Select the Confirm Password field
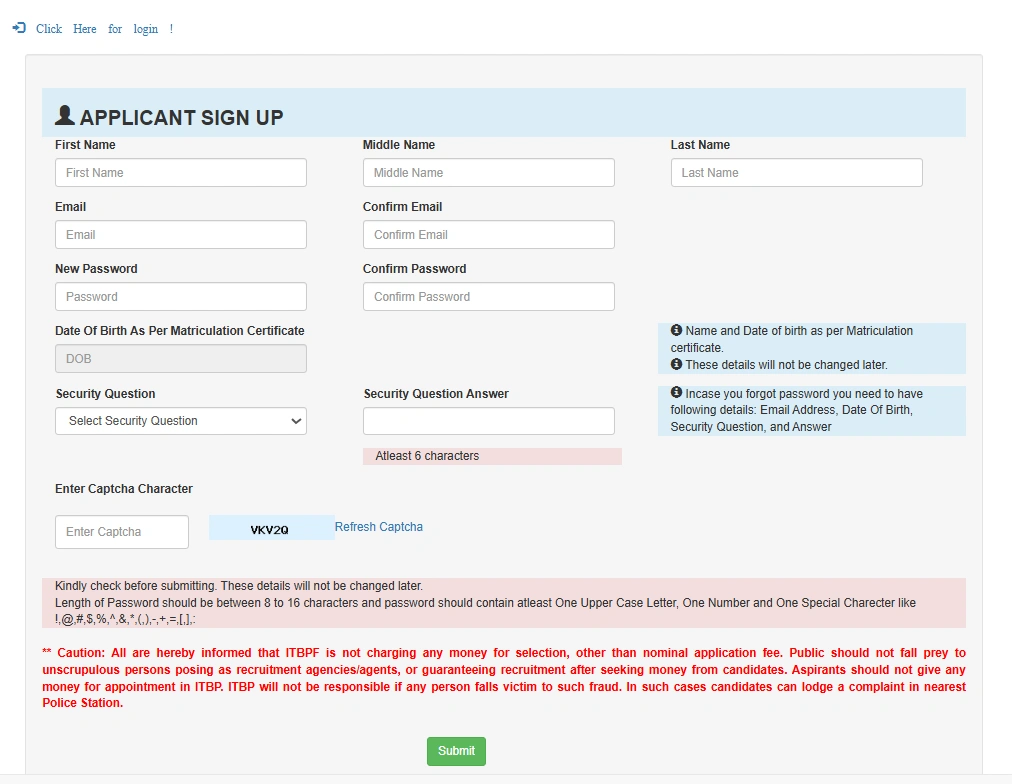The image size is (1012, 784). [488, 297]
